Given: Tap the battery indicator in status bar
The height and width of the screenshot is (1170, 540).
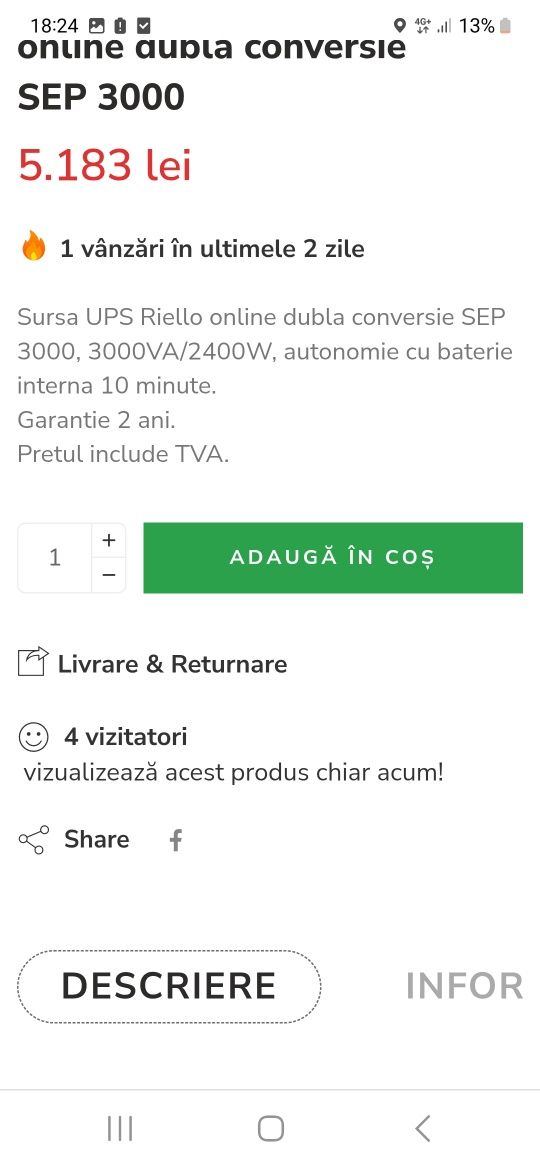Looking at the screenshot, I should [506, 26].
